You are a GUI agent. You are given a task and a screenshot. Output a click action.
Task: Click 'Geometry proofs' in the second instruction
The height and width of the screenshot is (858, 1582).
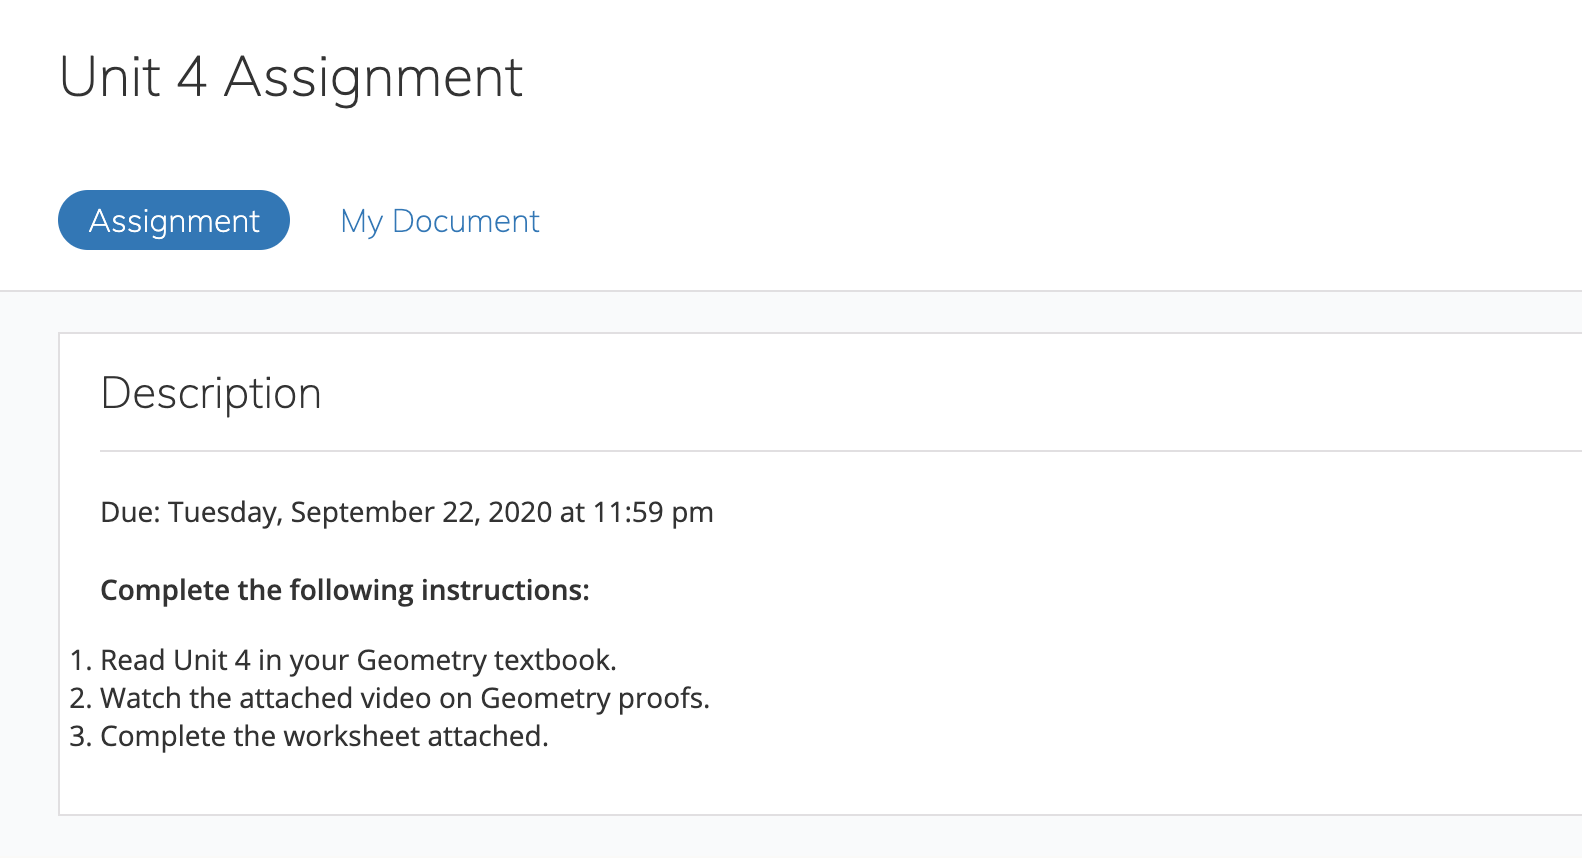coord(594,698)
